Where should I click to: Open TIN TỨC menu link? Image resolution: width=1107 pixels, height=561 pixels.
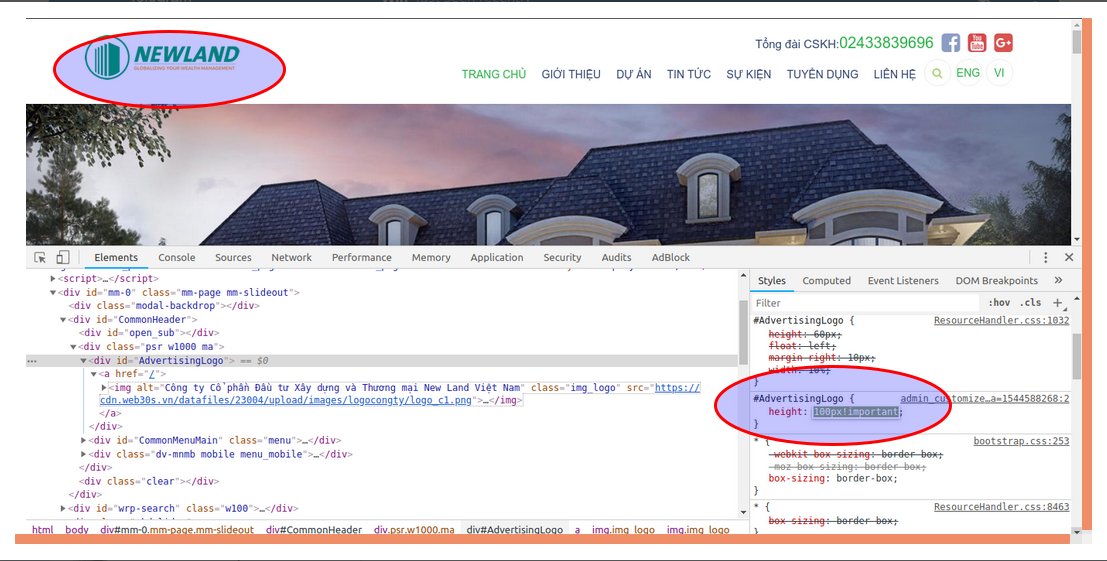pyautogui.click(x=689, y=74)
